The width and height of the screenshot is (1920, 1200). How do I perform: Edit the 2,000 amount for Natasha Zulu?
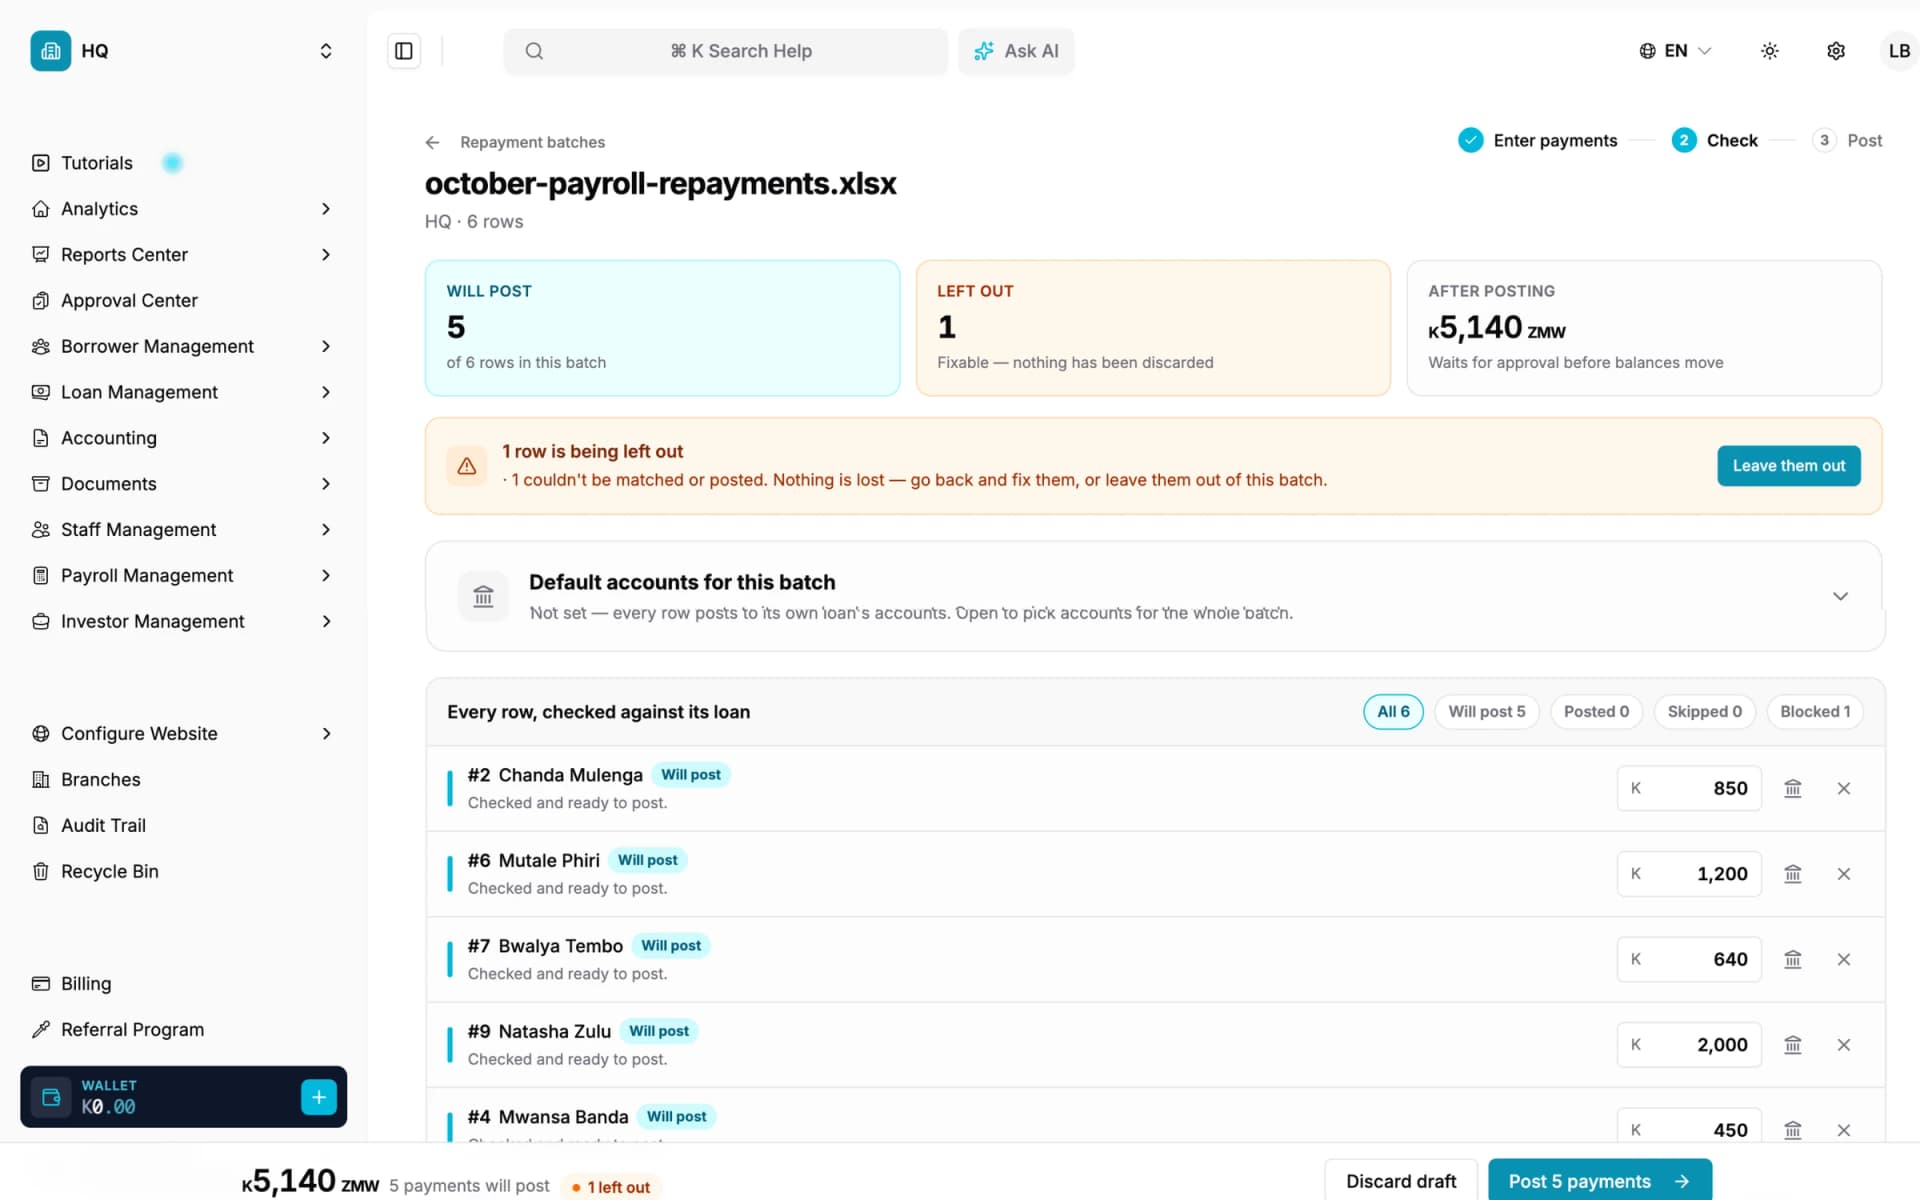(1689, 1045)
